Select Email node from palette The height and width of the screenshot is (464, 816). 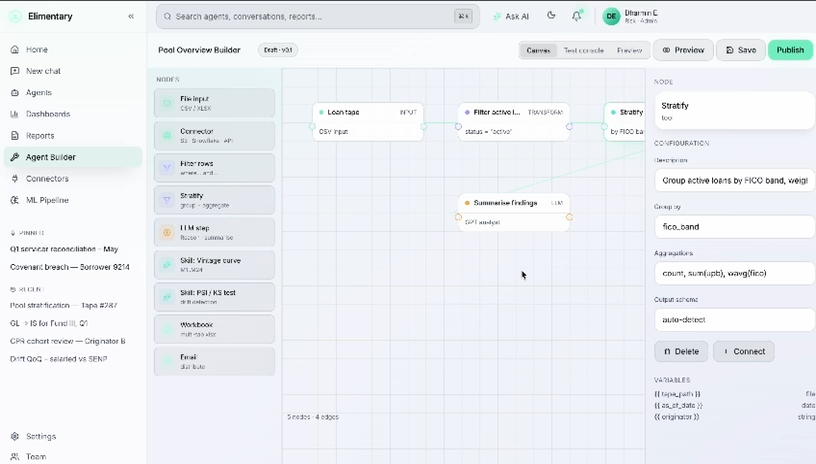coord(214,361)
